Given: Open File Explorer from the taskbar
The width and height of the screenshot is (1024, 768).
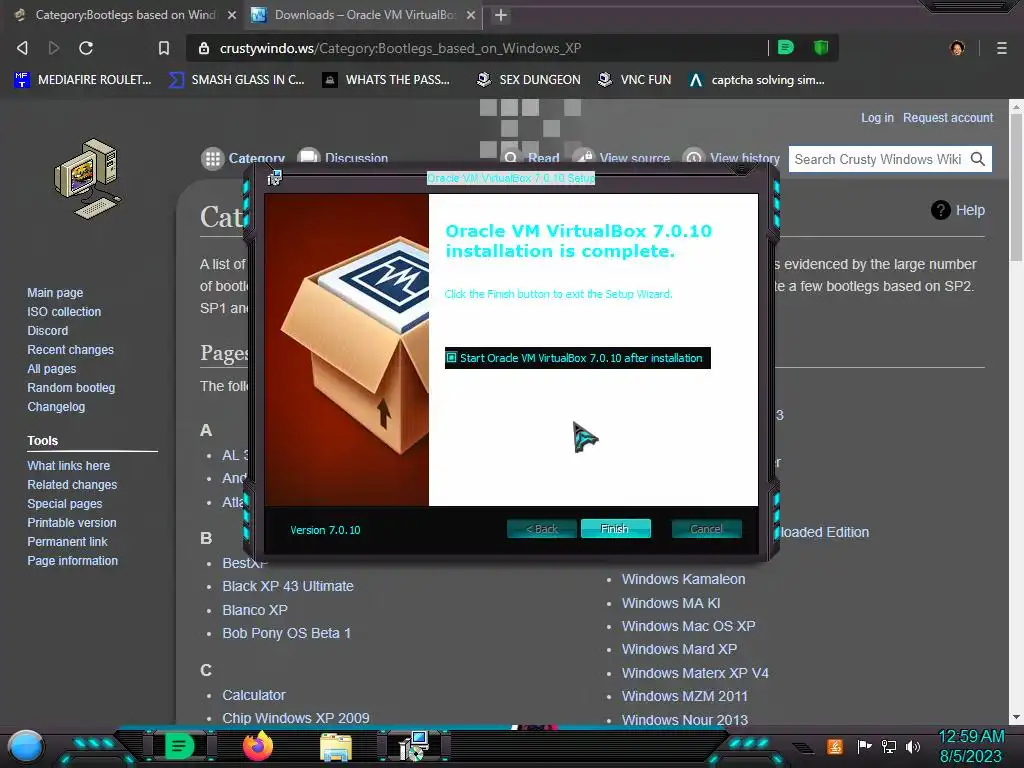Looking at the screenshot, I should (336, 747).
